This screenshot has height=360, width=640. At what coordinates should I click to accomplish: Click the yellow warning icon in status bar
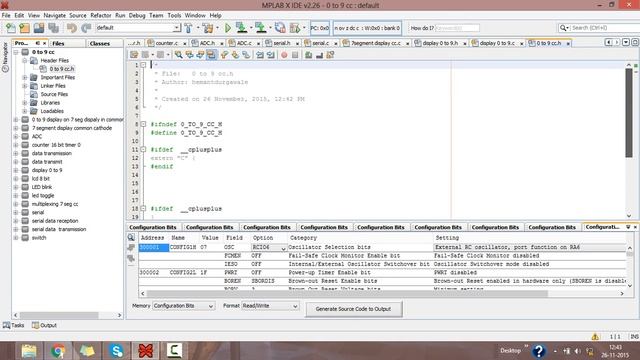(x=595, y=337)
